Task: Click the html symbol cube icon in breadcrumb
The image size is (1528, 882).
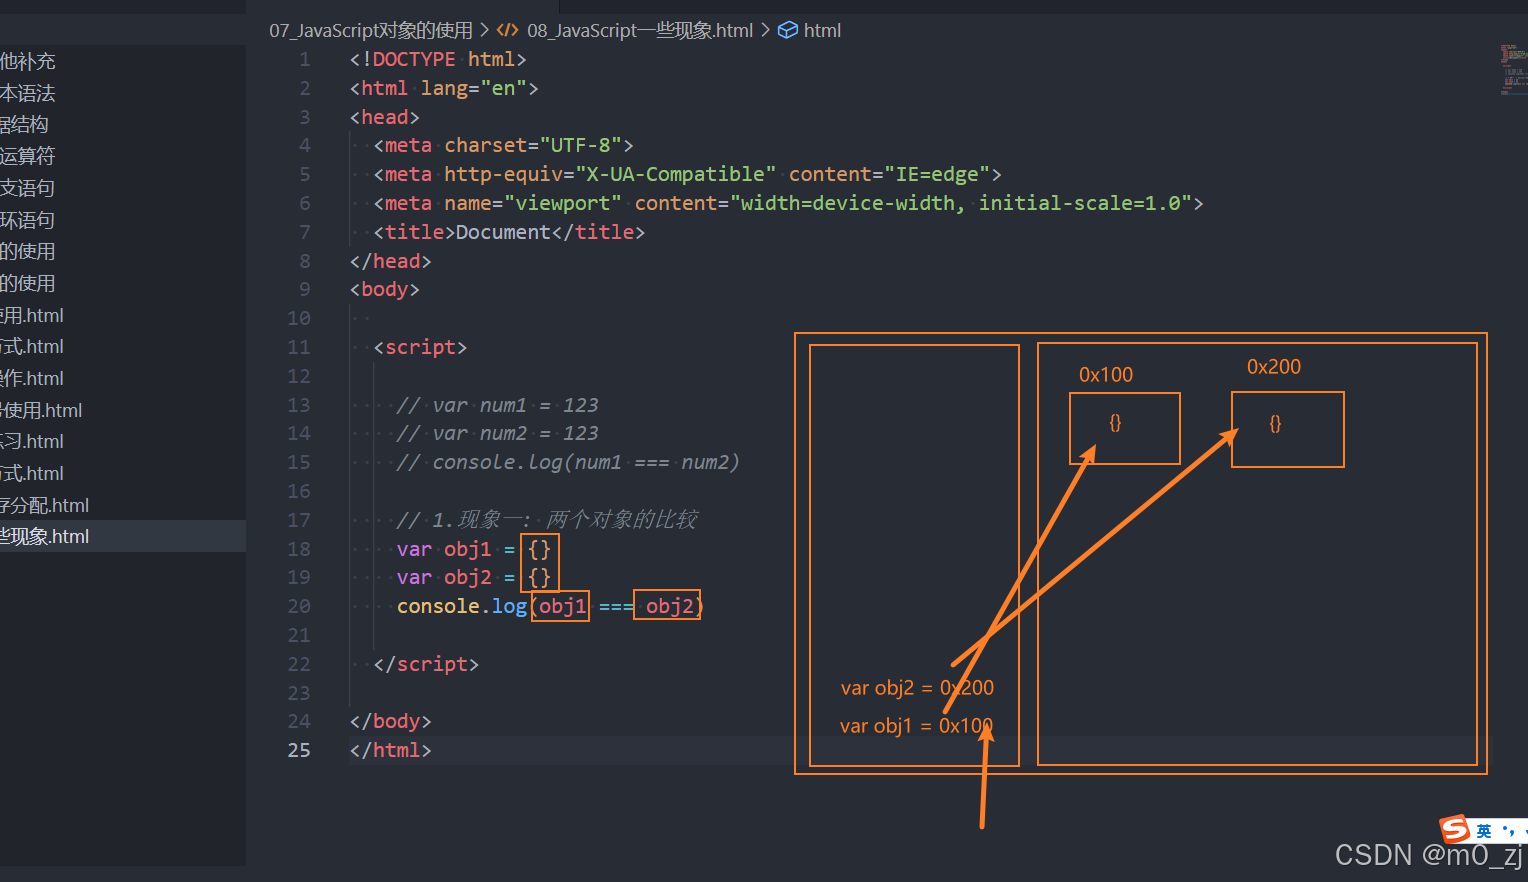Action: pyautogui.click(x=787, y=30)
